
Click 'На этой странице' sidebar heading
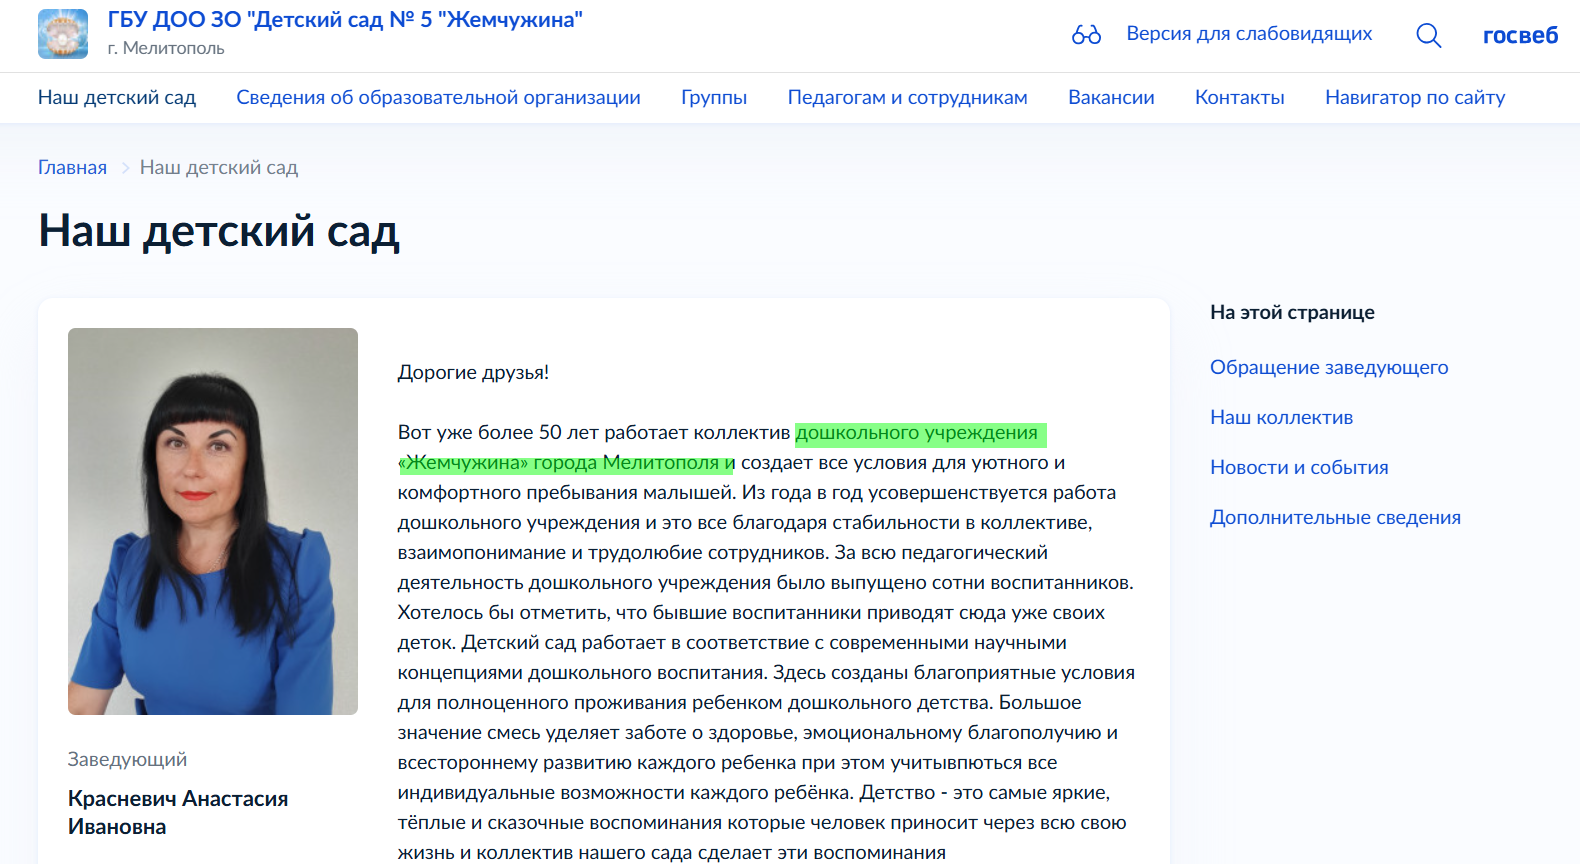coord(1292,312)
